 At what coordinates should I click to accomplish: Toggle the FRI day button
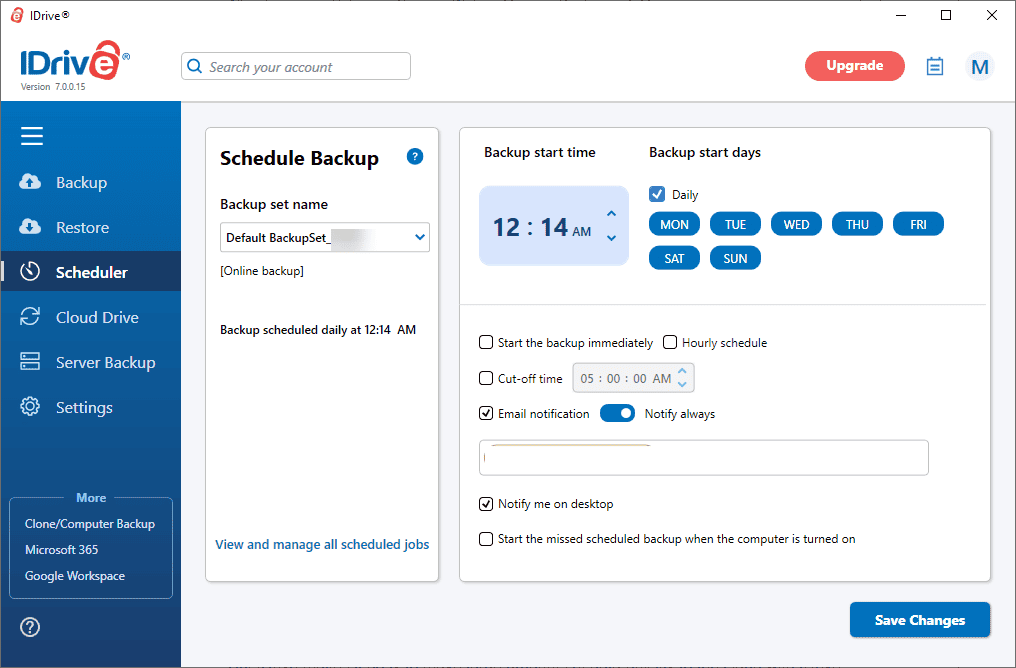click(x=918, y=224)
